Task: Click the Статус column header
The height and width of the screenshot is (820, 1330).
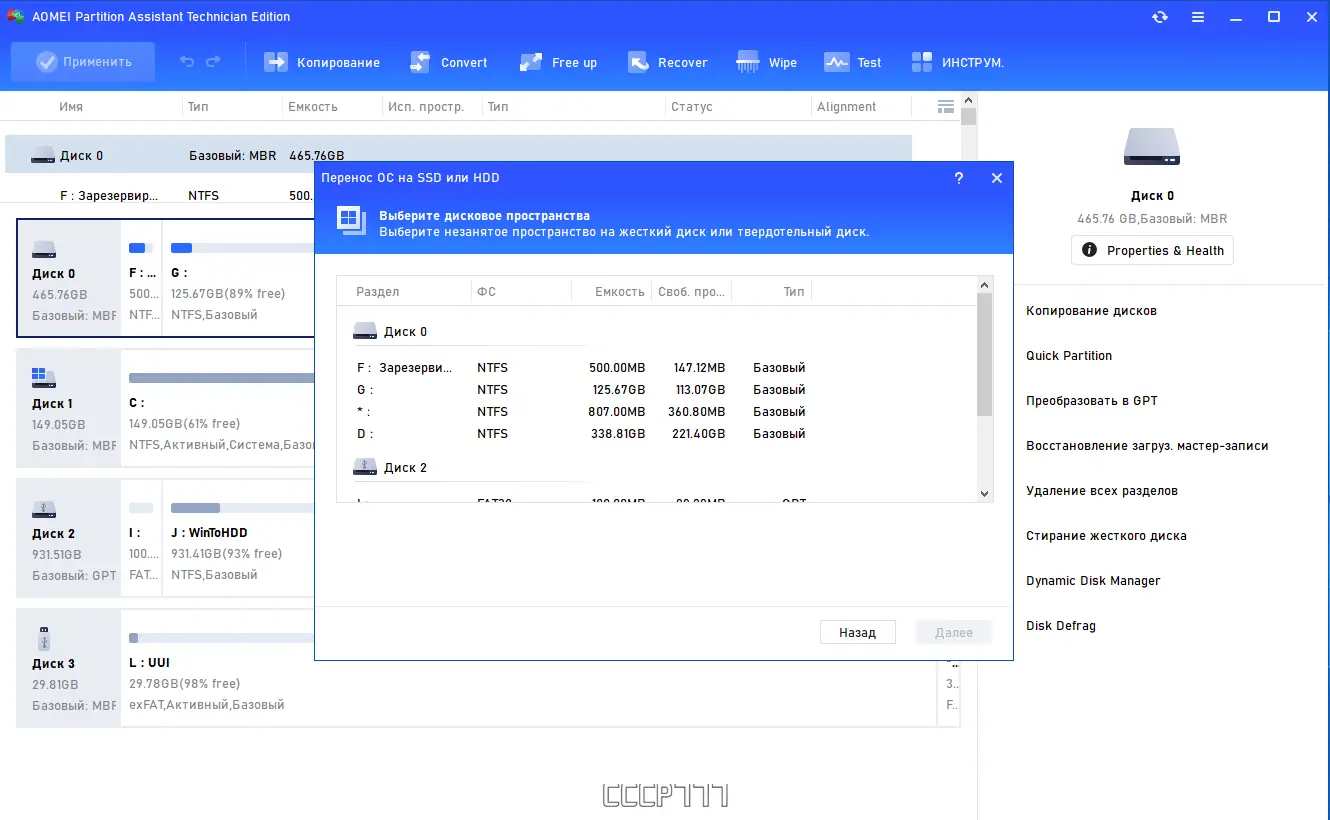Action: 692,107
